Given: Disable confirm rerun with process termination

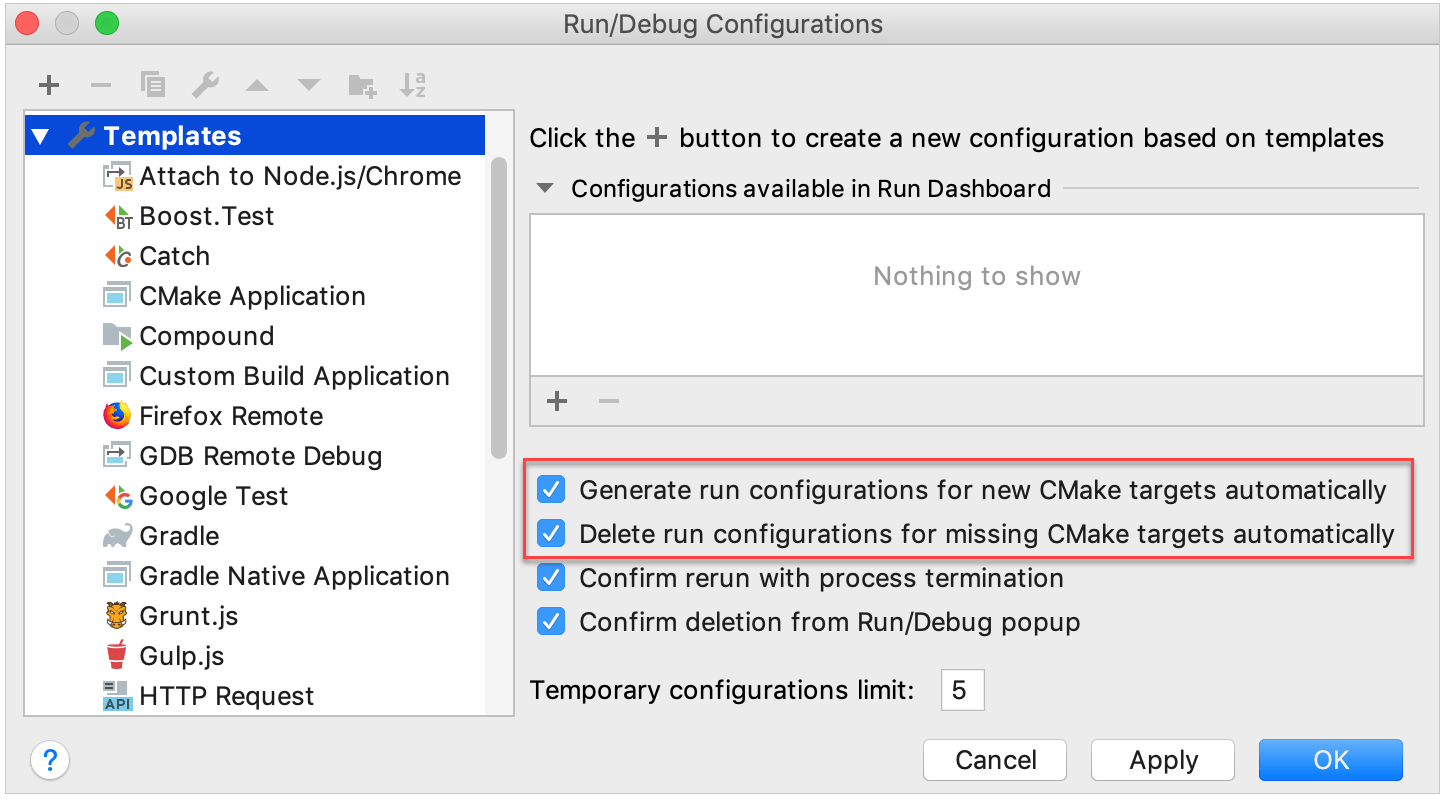Looking at the screenshot, I should point(550,577).
